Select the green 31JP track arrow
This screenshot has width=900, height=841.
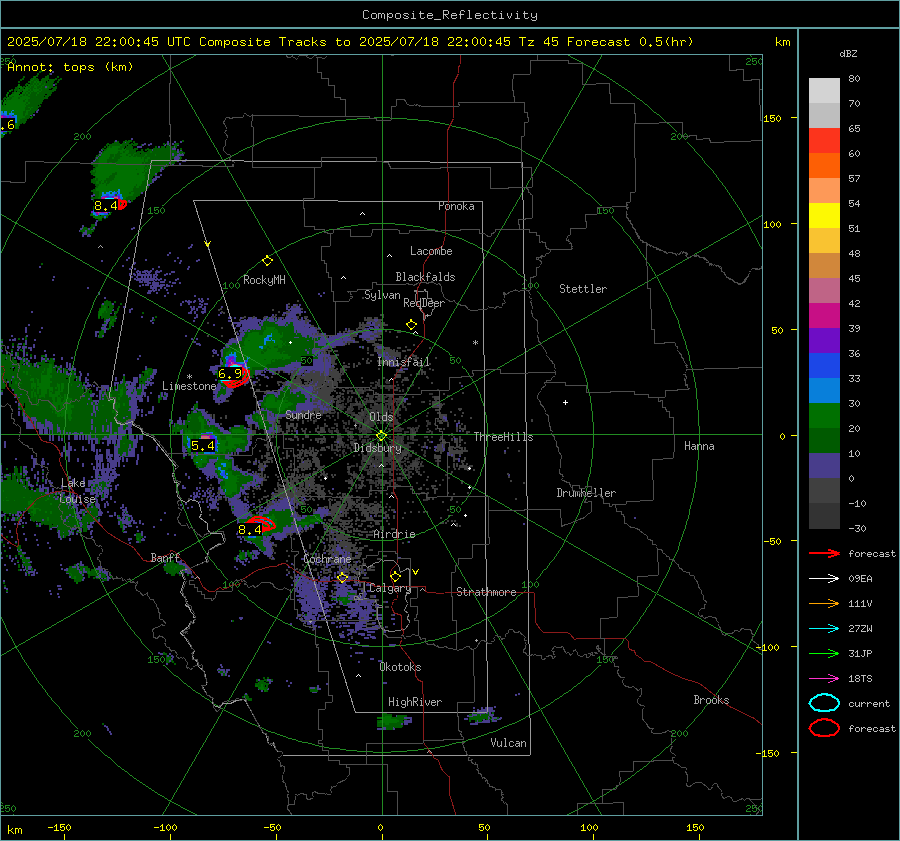click(824, 653)
